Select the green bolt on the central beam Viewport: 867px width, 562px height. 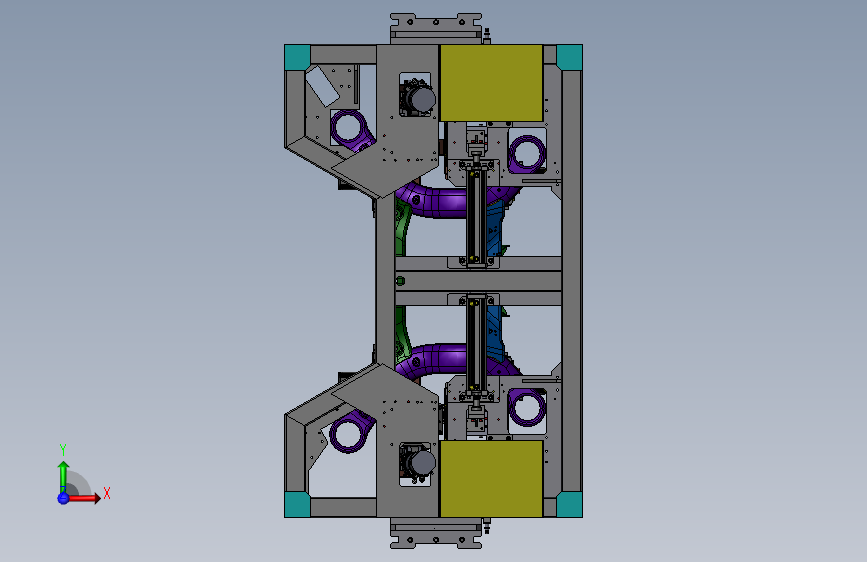tap(400, 281)
